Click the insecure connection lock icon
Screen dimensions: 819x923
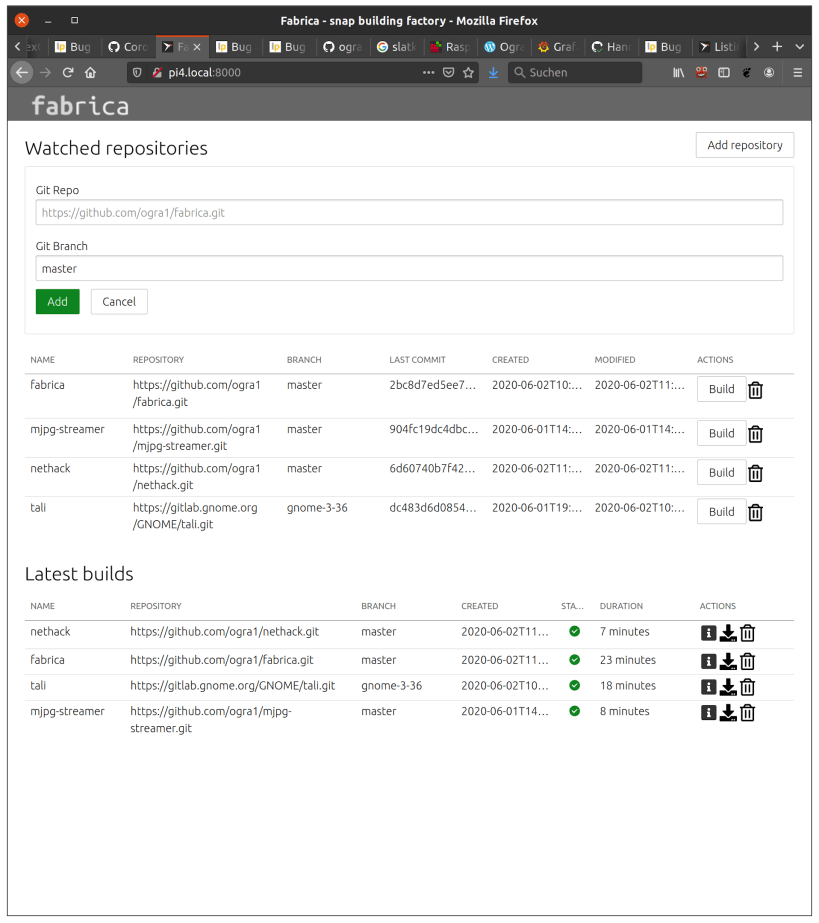pyautogui.click(x=157, y=72)
